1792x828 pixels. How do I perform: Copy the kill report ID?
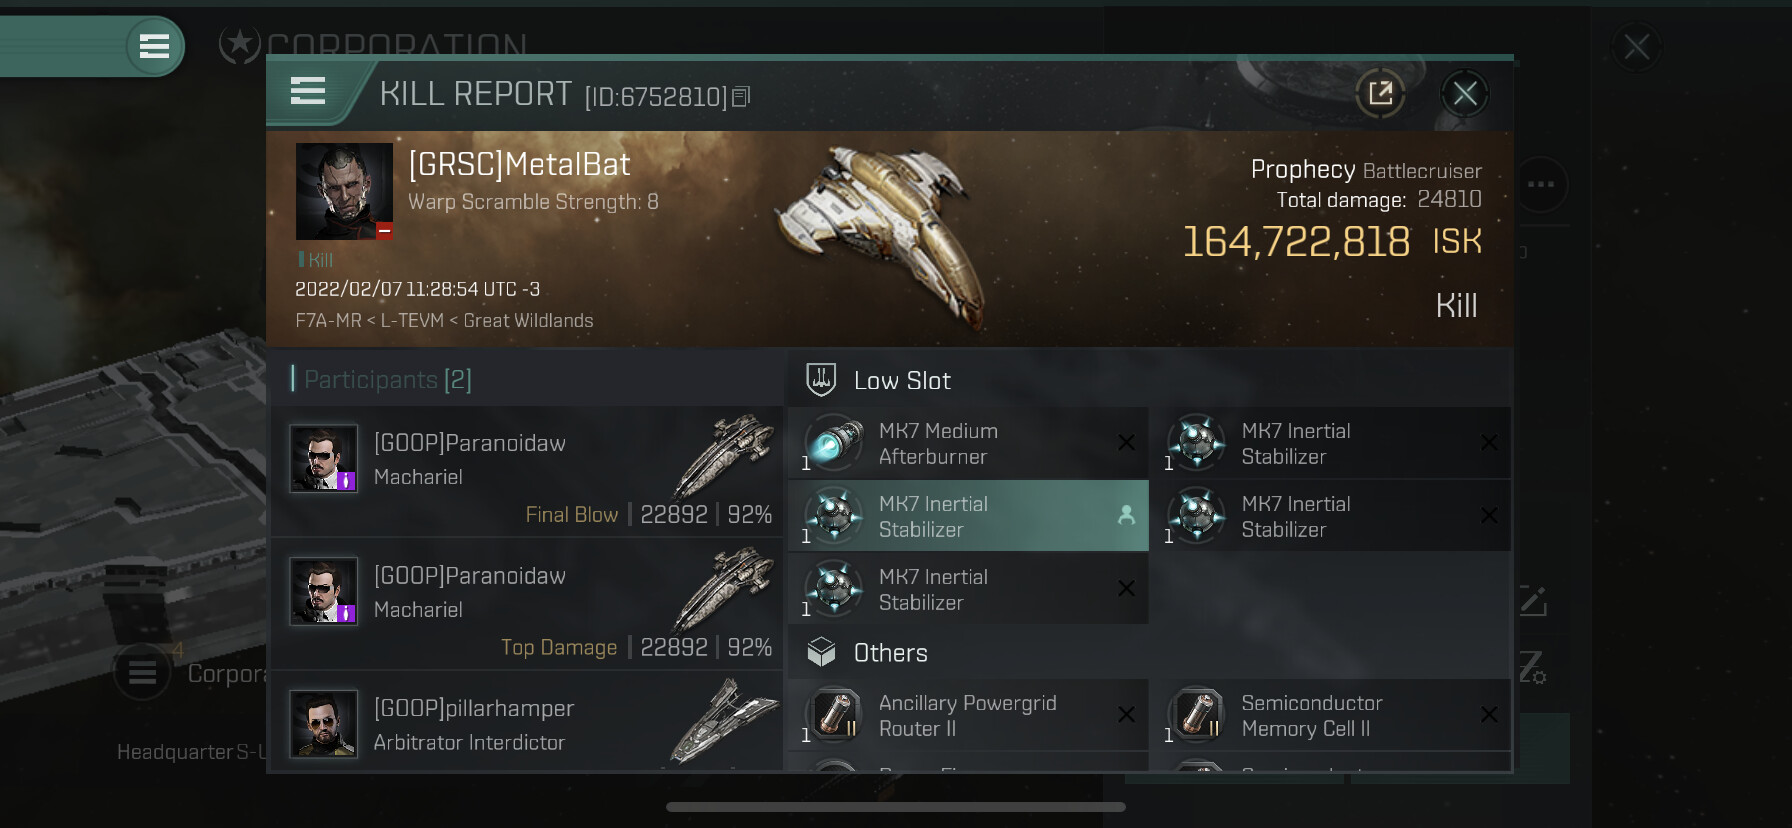point(741,97)
